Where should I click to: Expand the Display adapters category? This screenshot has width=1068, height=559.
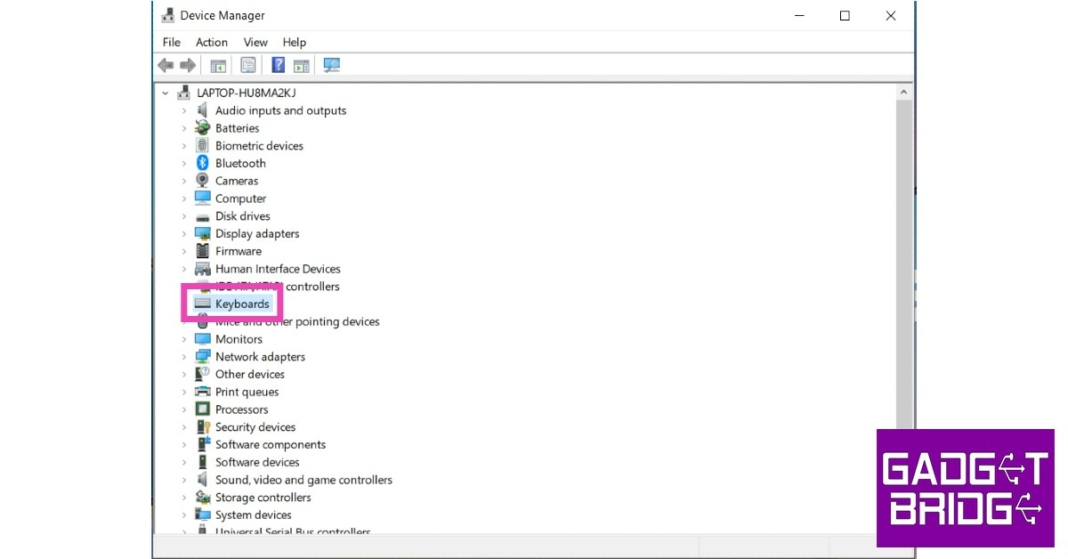[184, 234]
